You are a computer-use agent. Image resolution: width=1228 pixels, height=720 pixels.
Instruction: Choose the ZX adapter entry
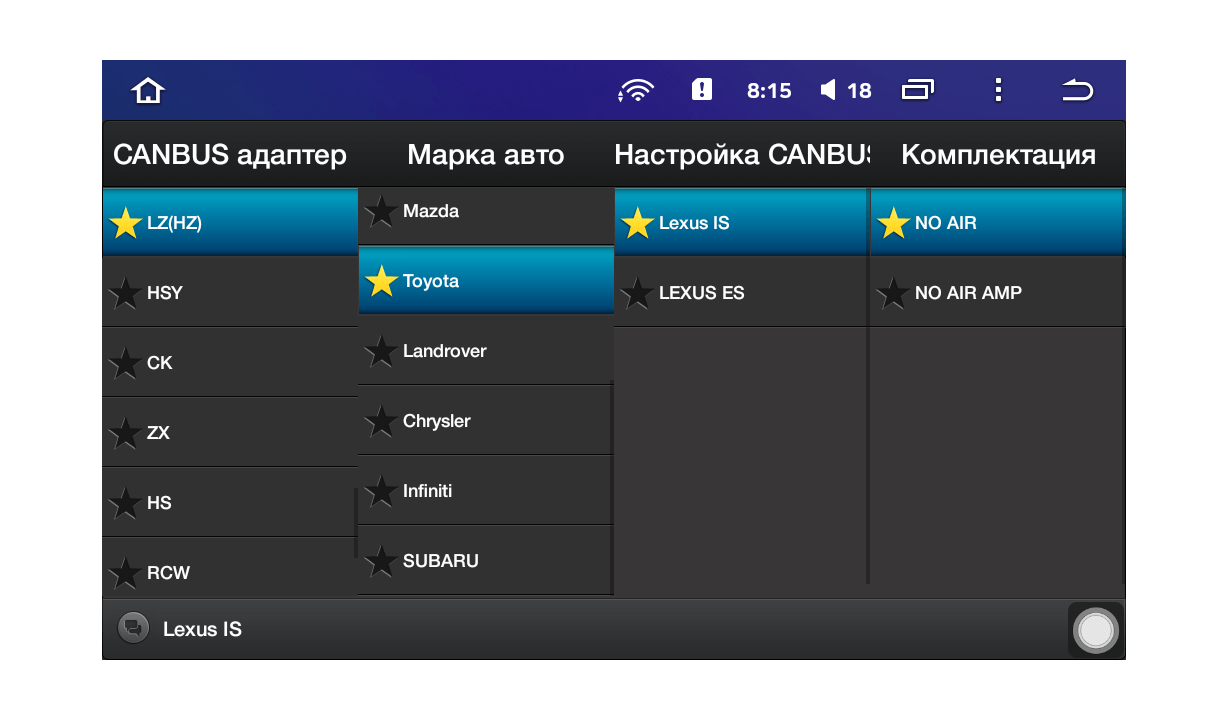[x=230, y=432]
